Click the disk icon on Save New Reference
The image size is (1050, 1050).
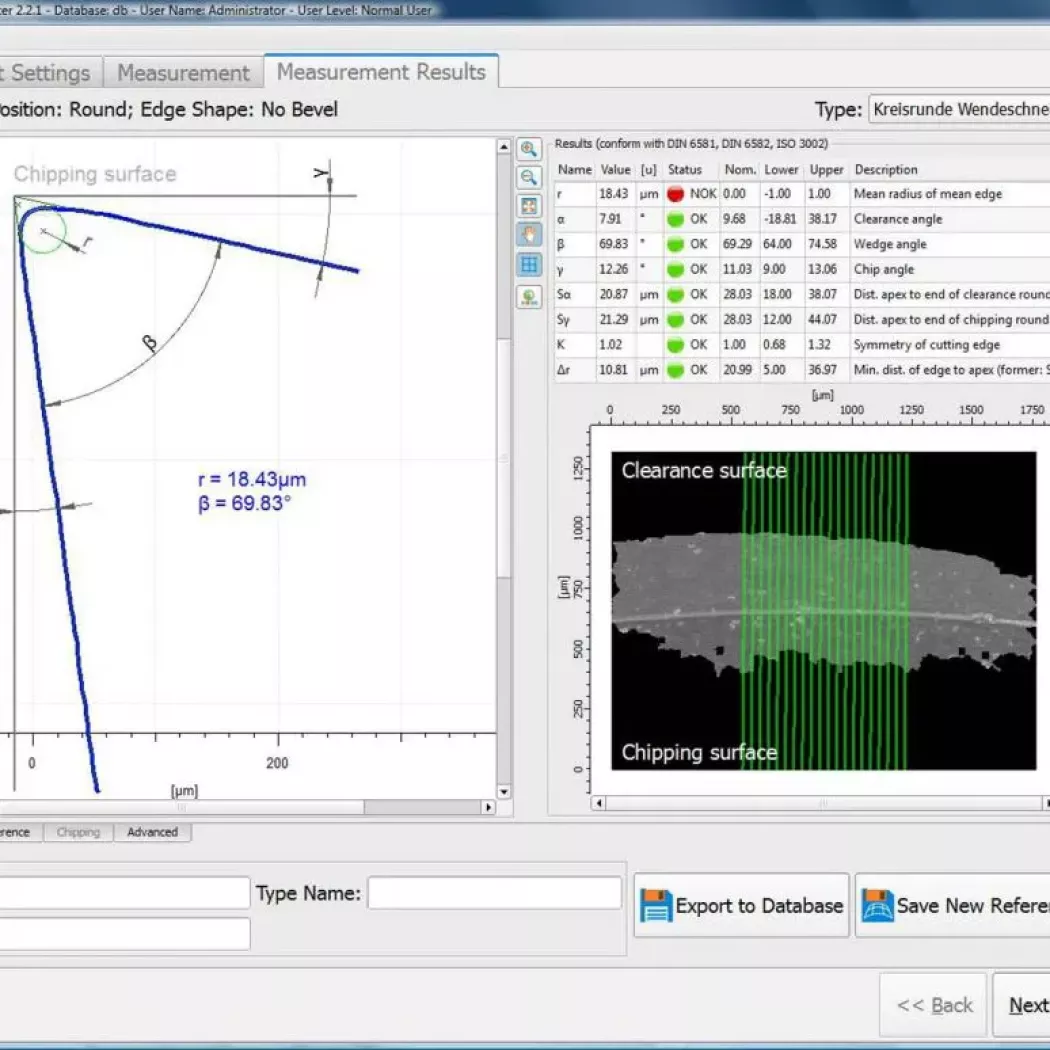point(877,906)
